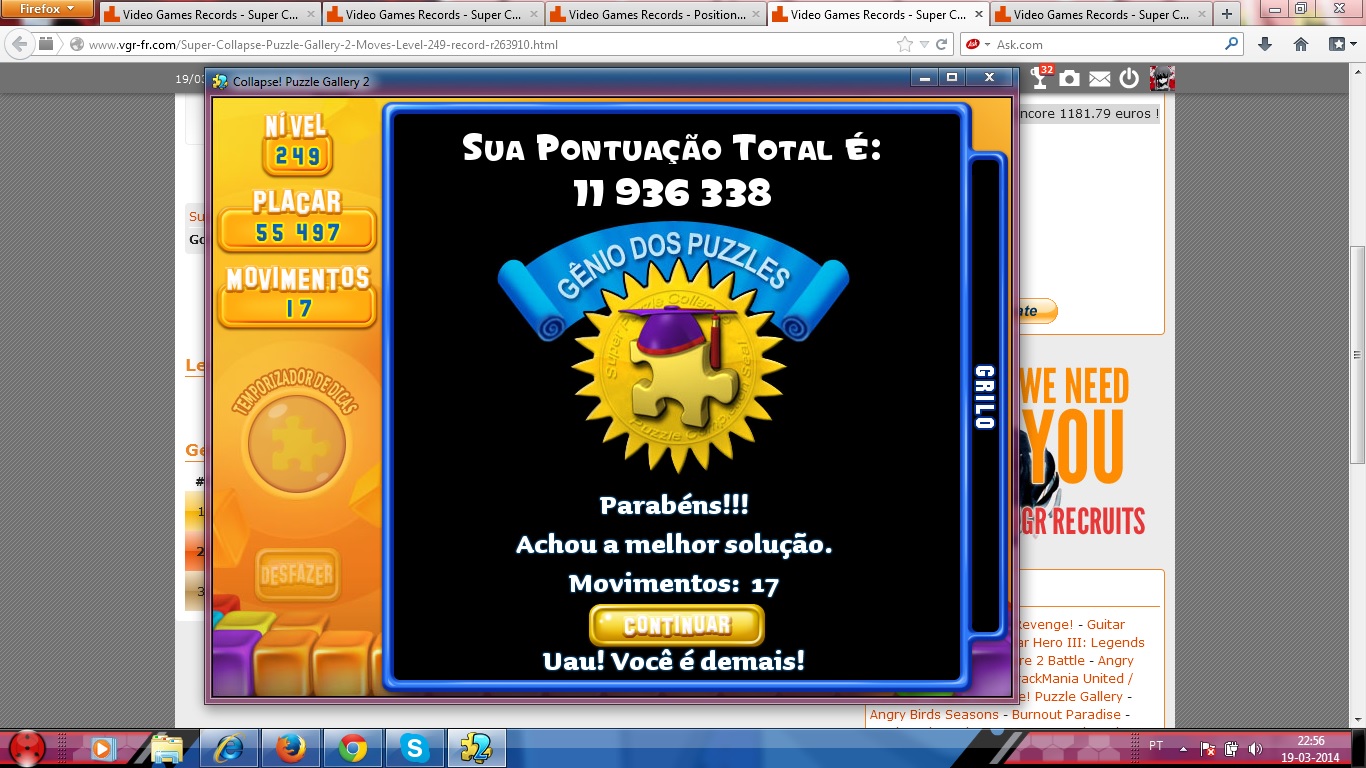Open the Firefox downloads arrow icon
Image resolution: width=1366 pixels, height=768 pixels.
click(1265, 44)
